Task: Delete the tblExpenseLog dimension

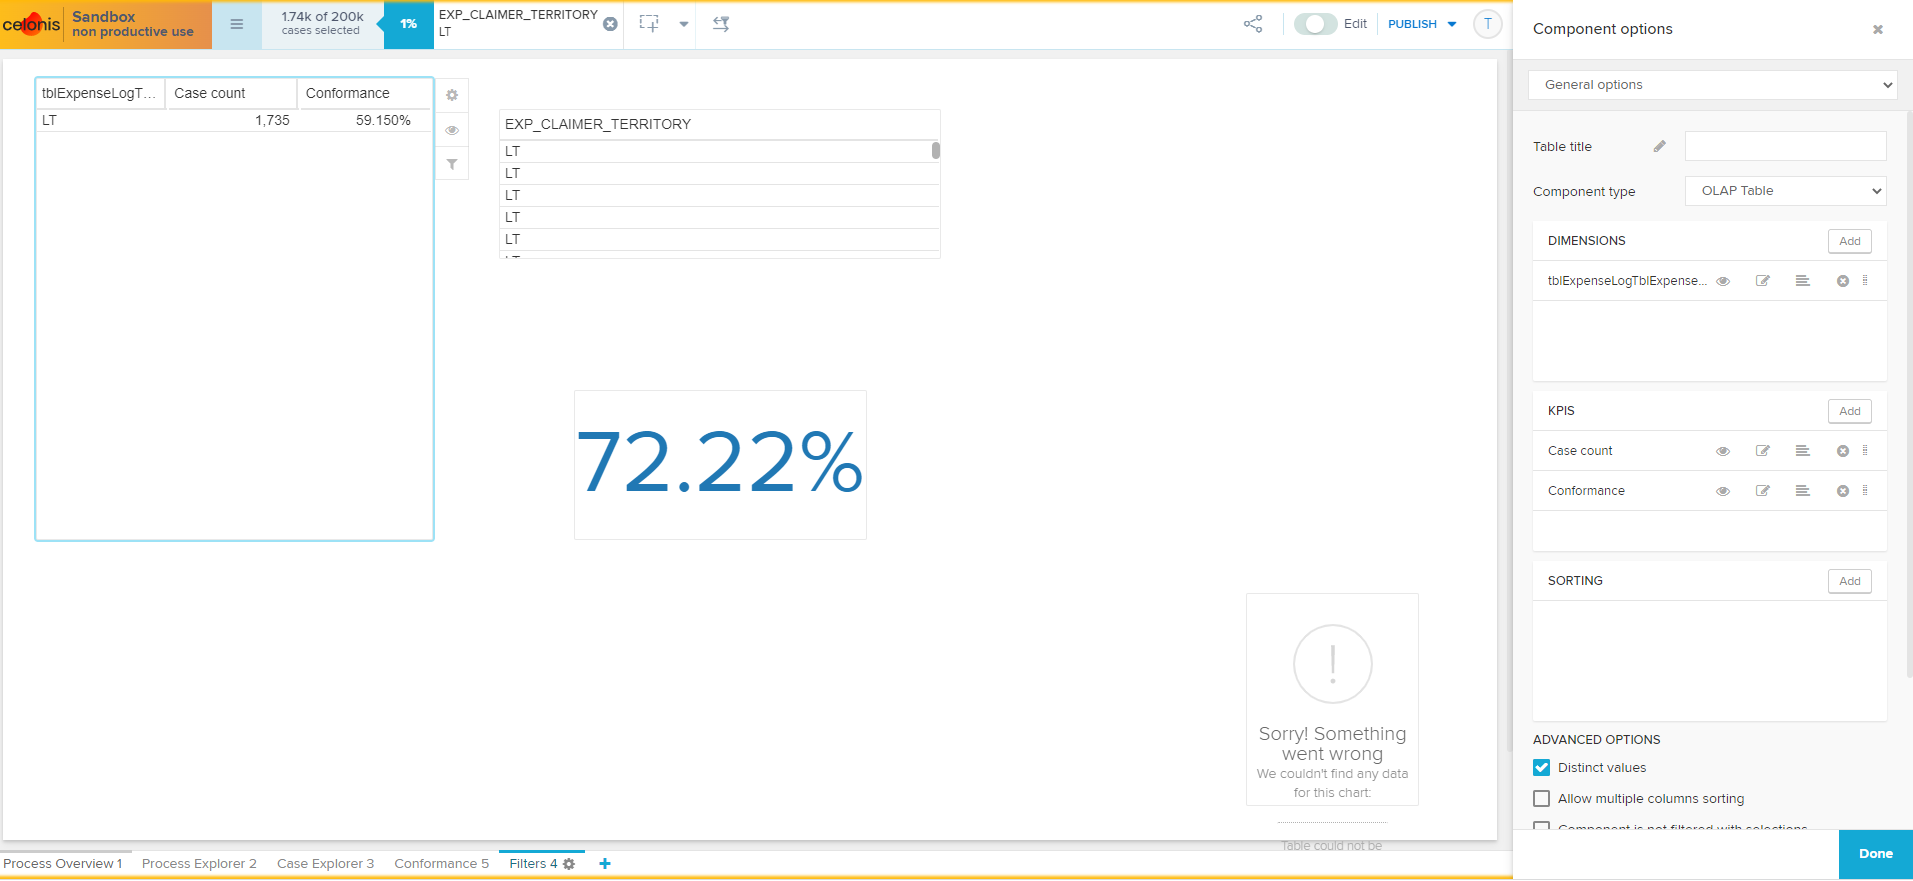Action: coord(1842,281)
